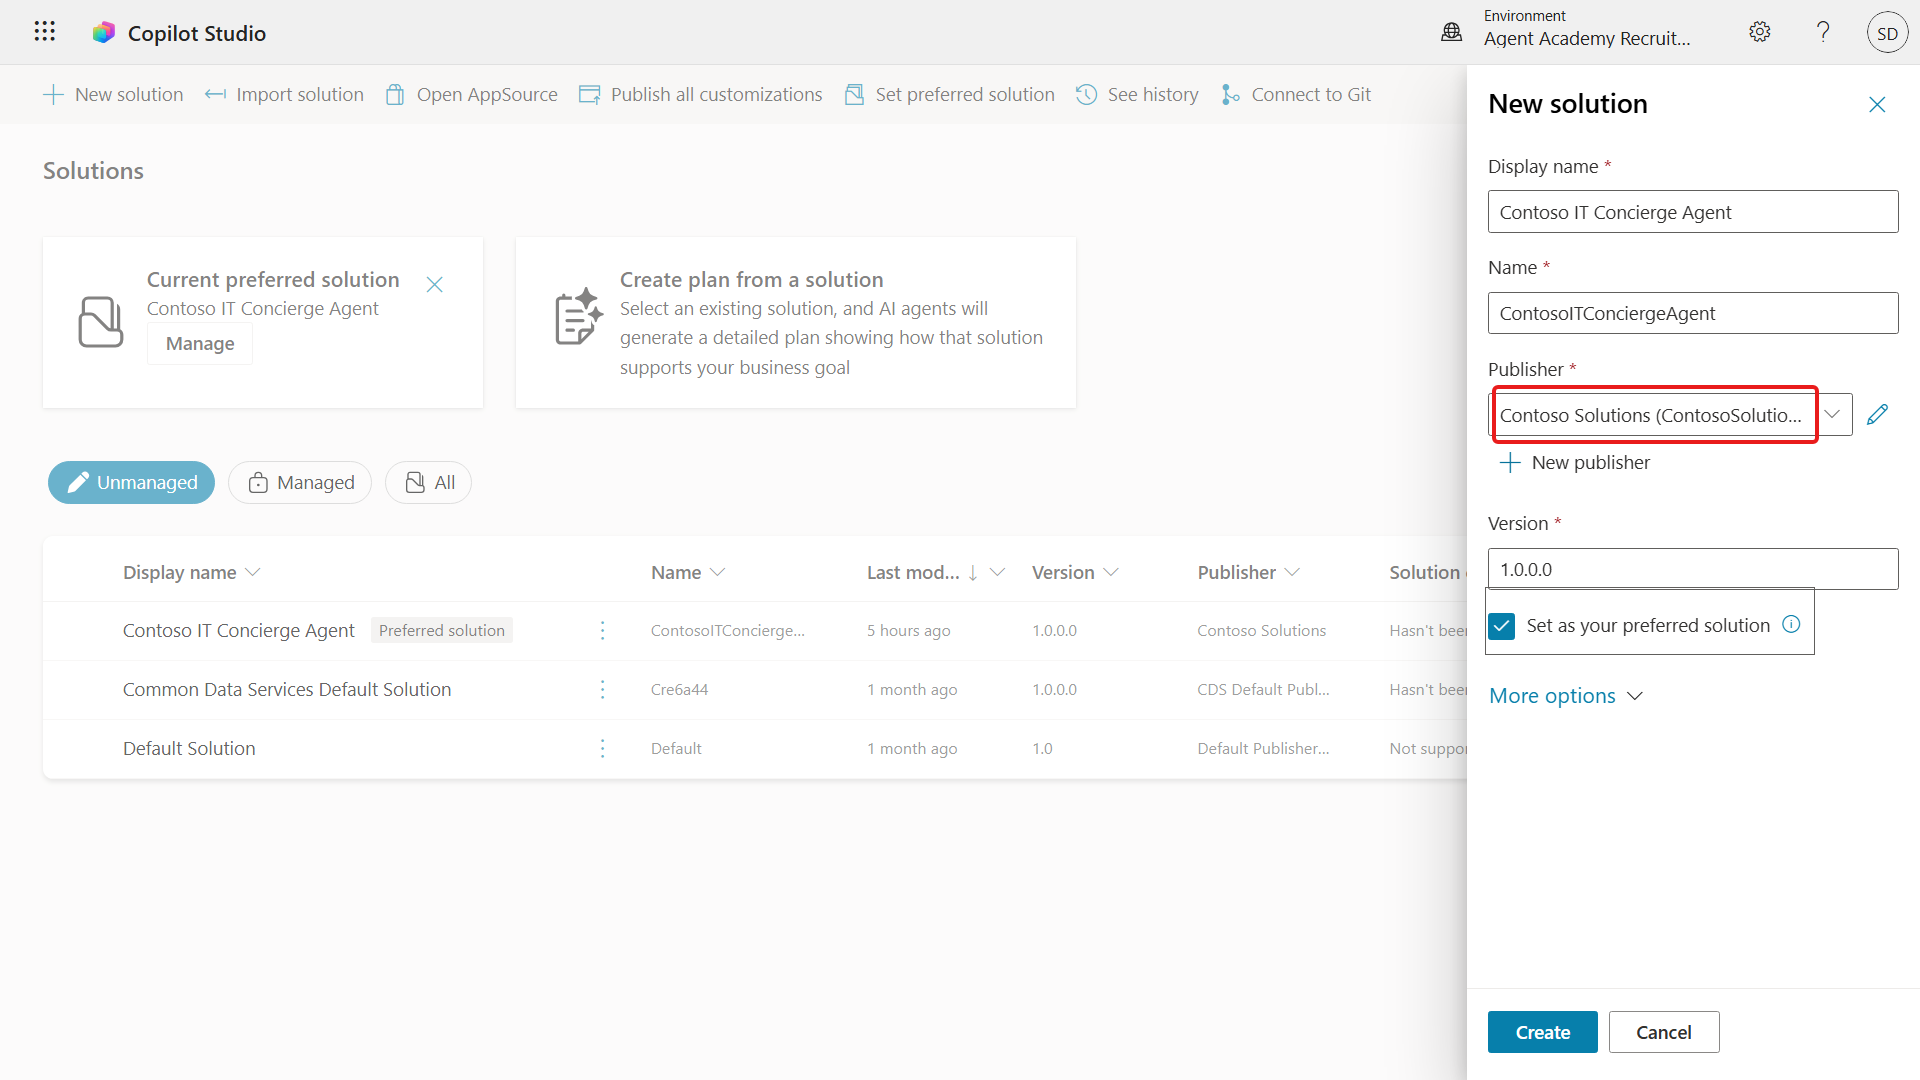
Task: Open more actions for Common Data Services Default Solution
Action: 602,689
